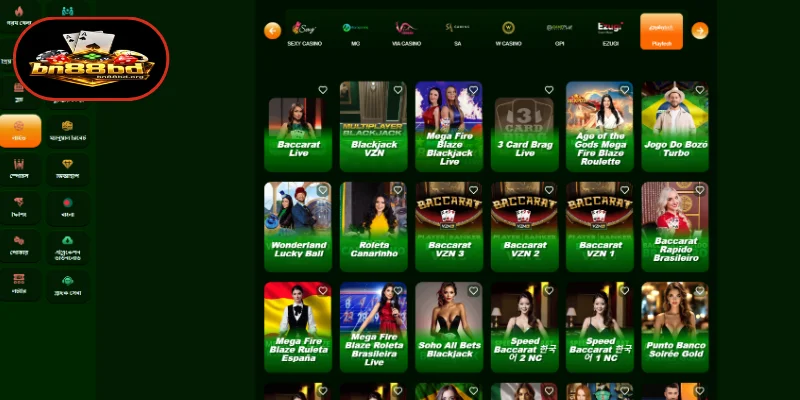Image resolution: width=800 pixels, height=400 pixels.
Task: Launch Mega Fire Blaze Roleta Brasileira Live
Action: (373, 327)
